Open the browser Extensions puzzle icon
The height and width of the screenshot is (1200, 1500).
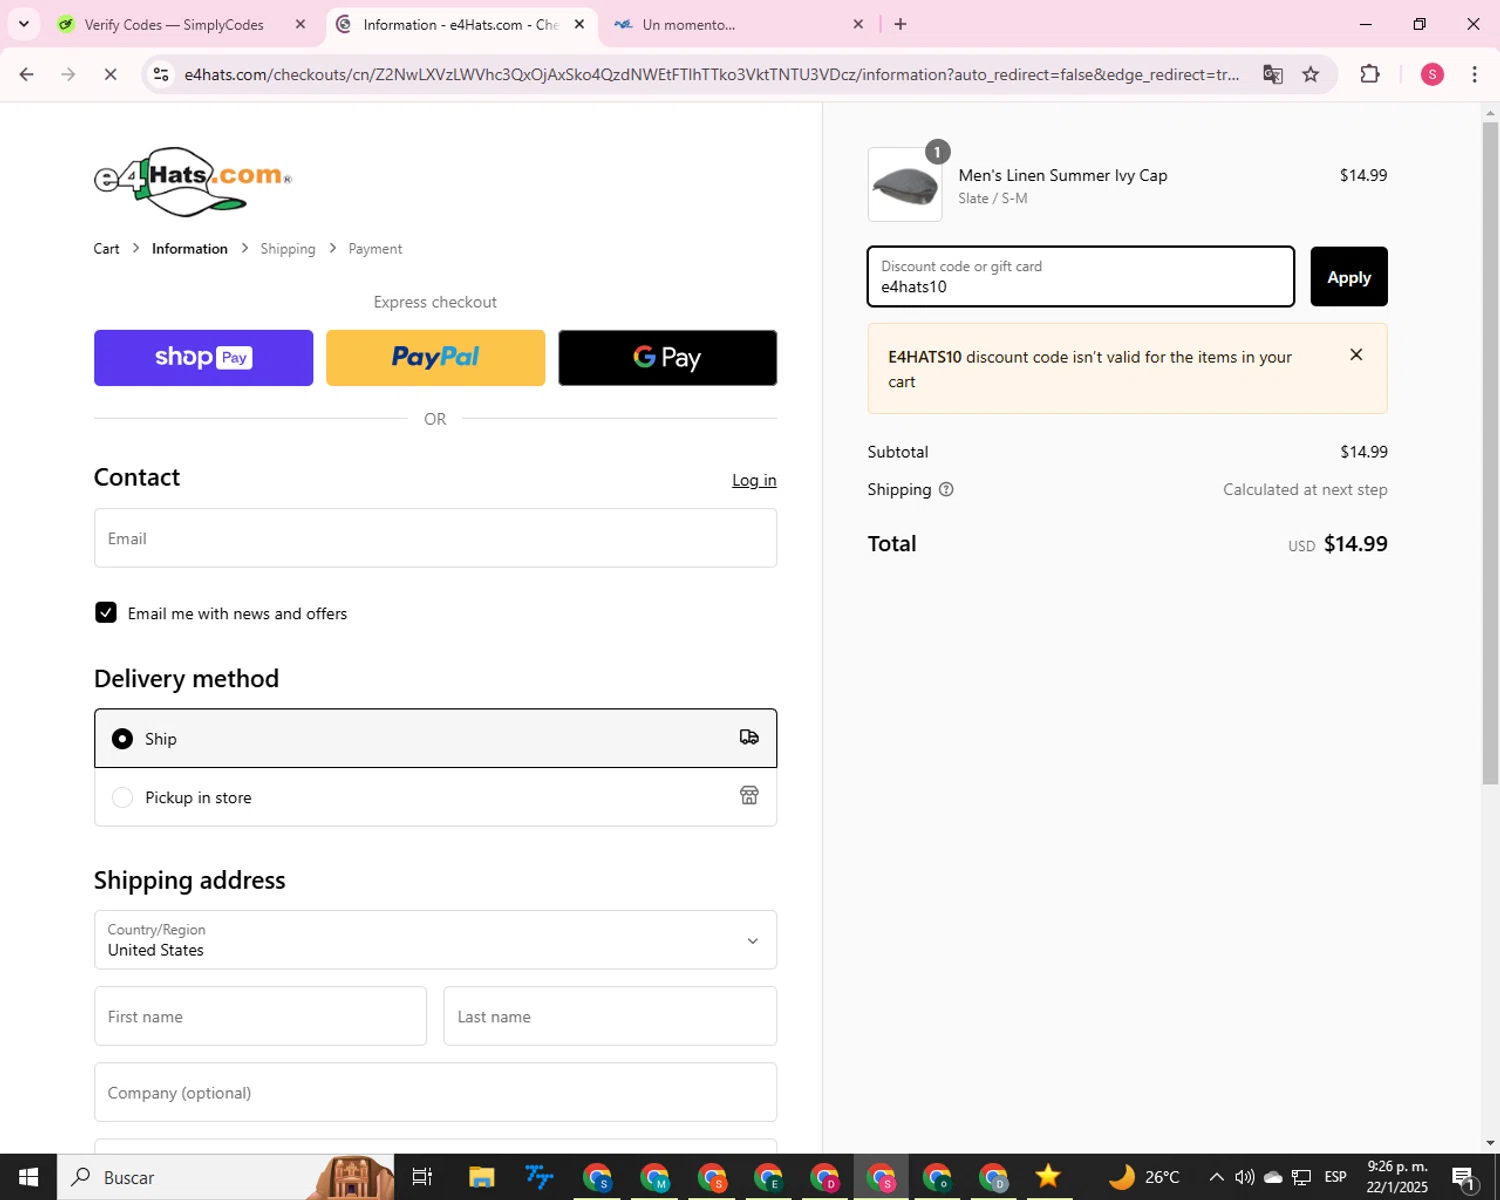1370,75
